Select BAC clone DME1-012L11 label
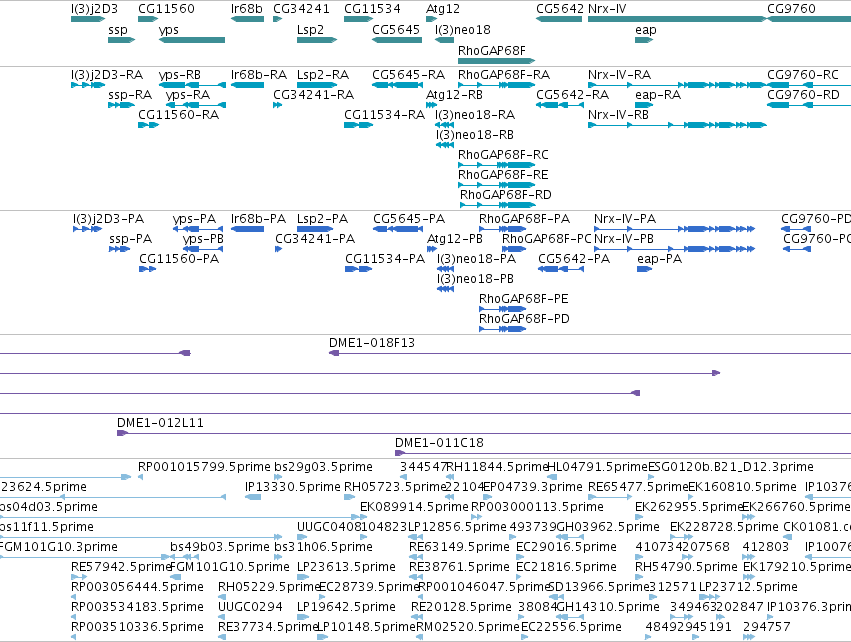851x642 pixels. (160, 423)
